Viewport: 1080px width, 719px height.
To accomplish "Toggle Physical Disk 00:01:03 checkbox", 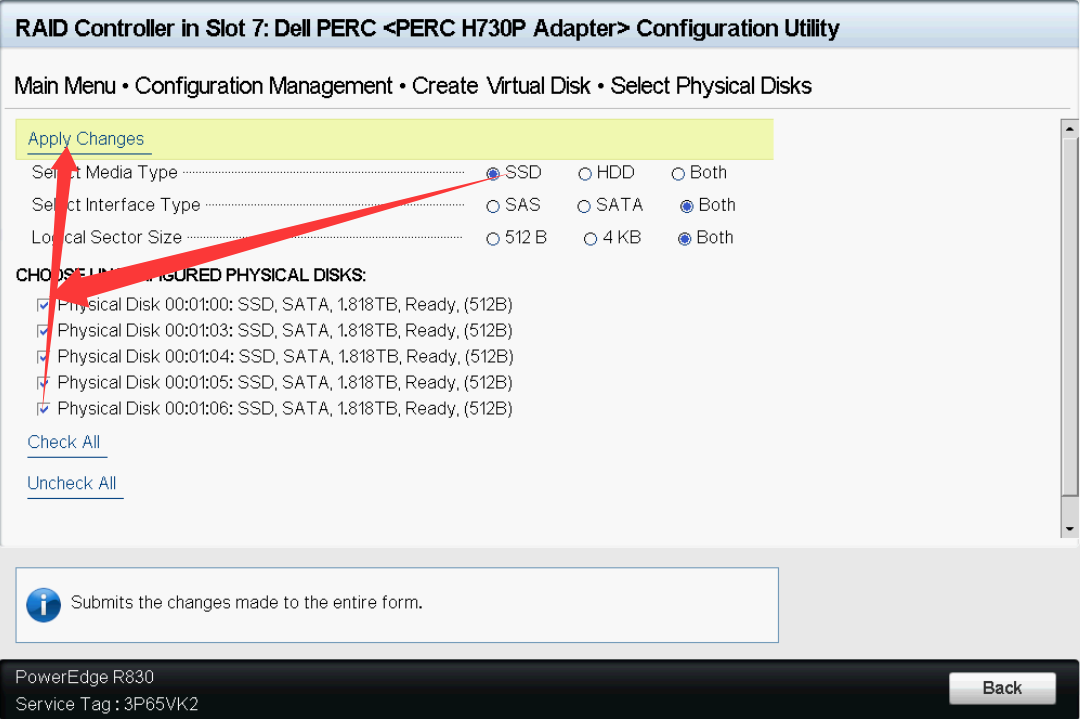I will point(43,331).
